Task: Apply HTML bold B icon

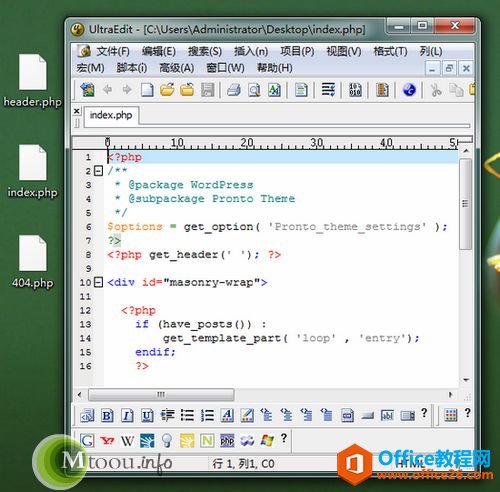Action: tap(107, 416)
